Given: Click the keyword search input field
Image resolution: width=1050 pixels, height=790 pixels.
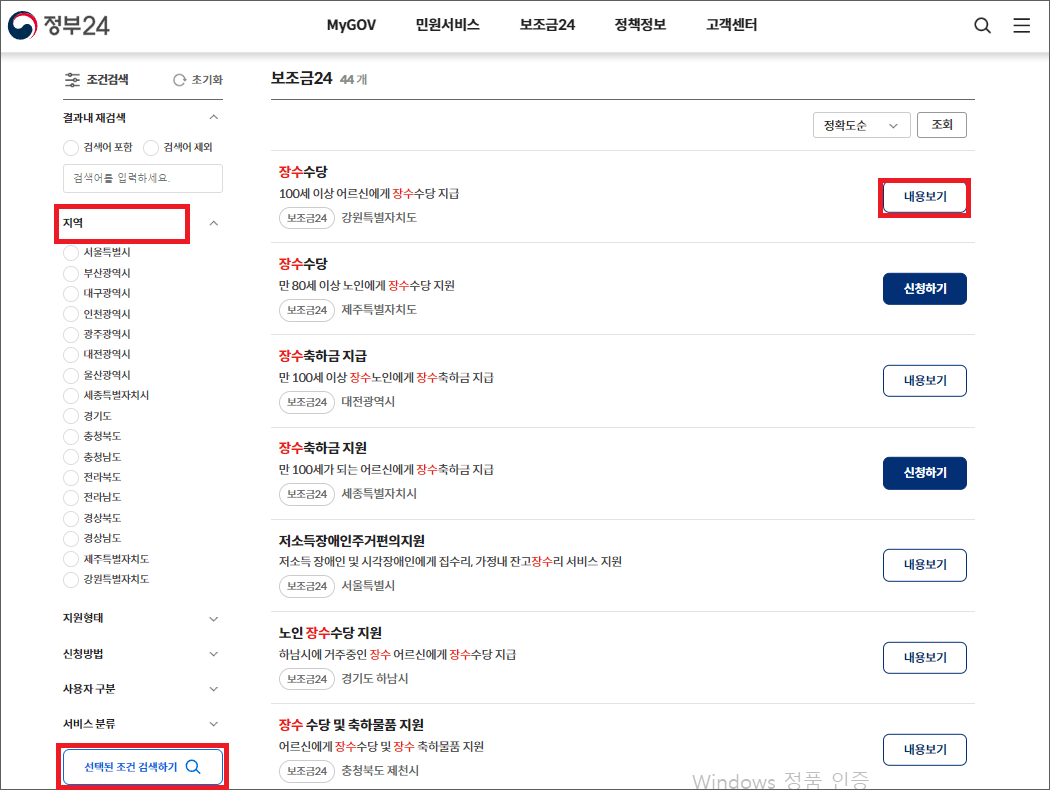Looking at the screenshot, I should (x=142, y=178).
